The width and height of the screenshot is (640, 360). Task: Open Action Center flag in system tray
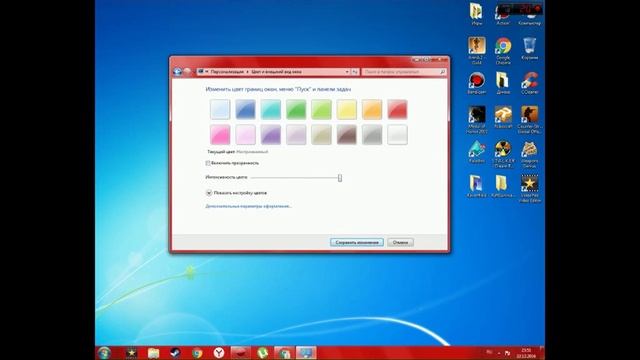(x=508, y=353)
